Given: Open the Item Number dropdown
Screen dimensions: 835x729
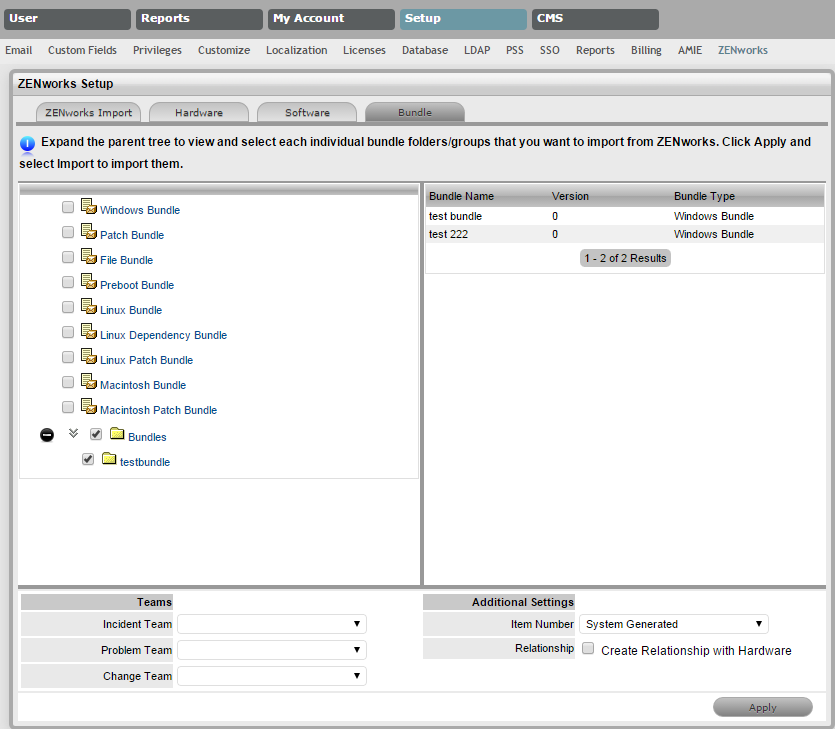Looking at the screenshot, I should [673, 624].
